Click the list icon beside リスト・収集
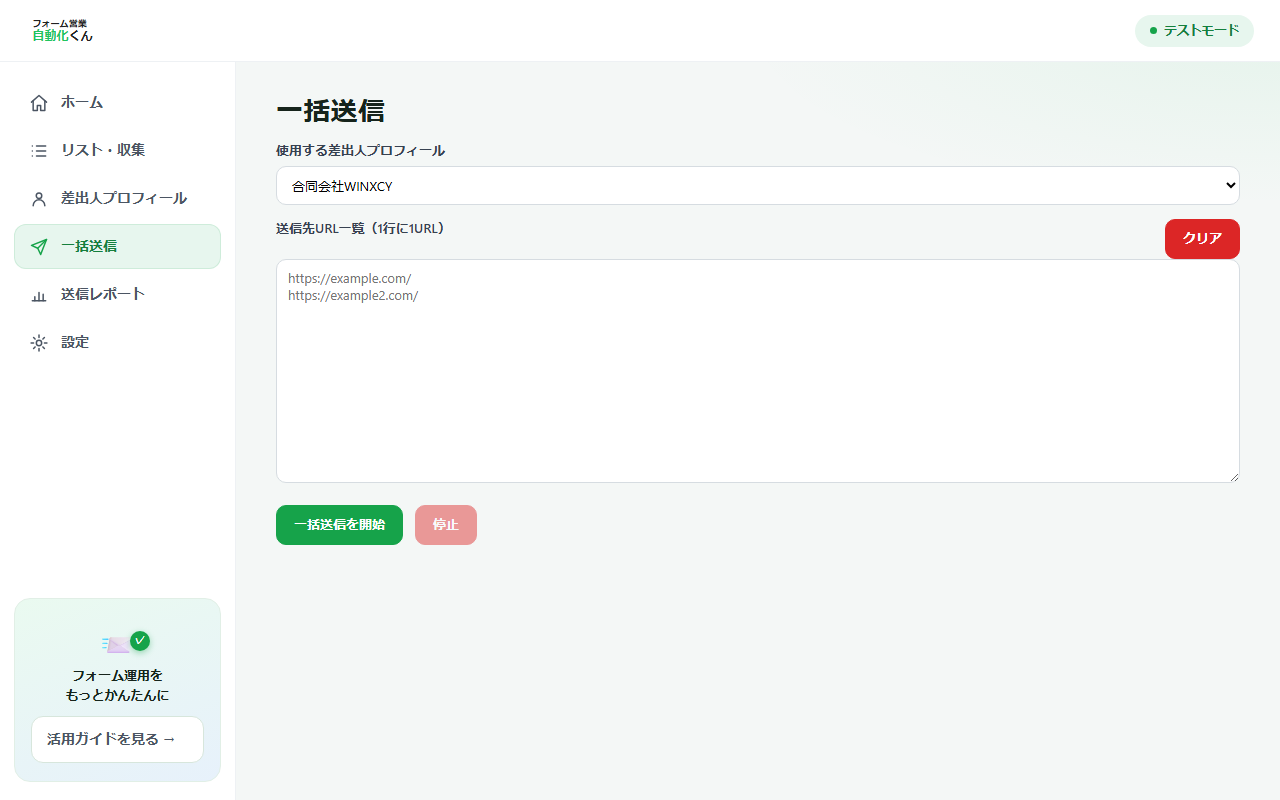The image size is (1280, 800). [x=39, y=151]
